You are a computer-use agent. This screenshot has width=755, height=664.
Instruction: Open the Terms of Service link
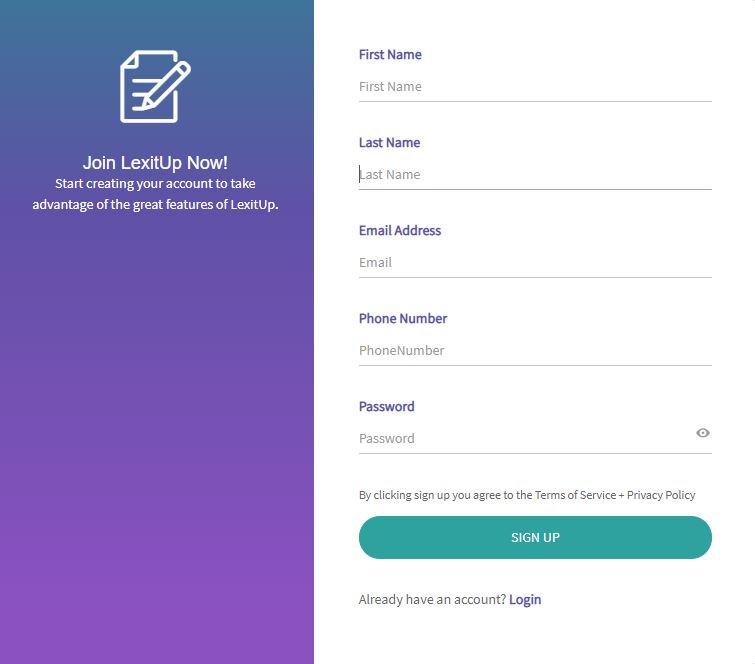point(575,495)
